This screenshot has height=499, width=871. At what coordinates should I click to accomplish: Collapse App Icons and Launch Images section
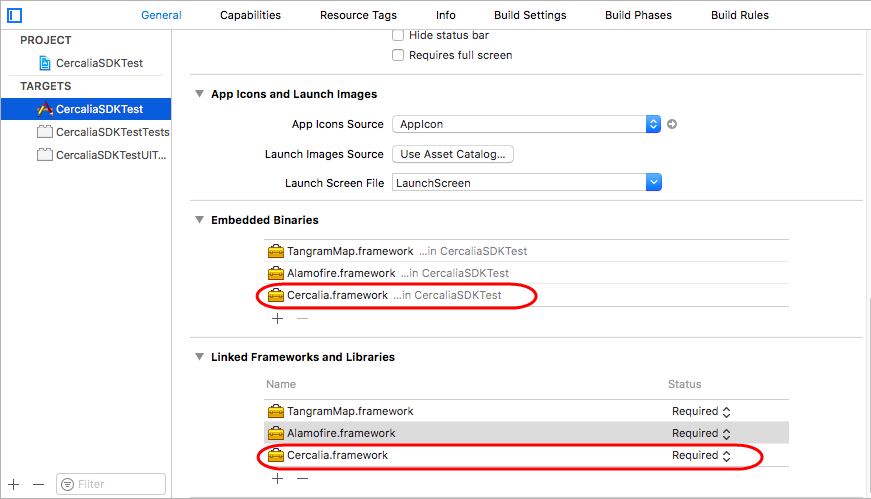(199, 94)
